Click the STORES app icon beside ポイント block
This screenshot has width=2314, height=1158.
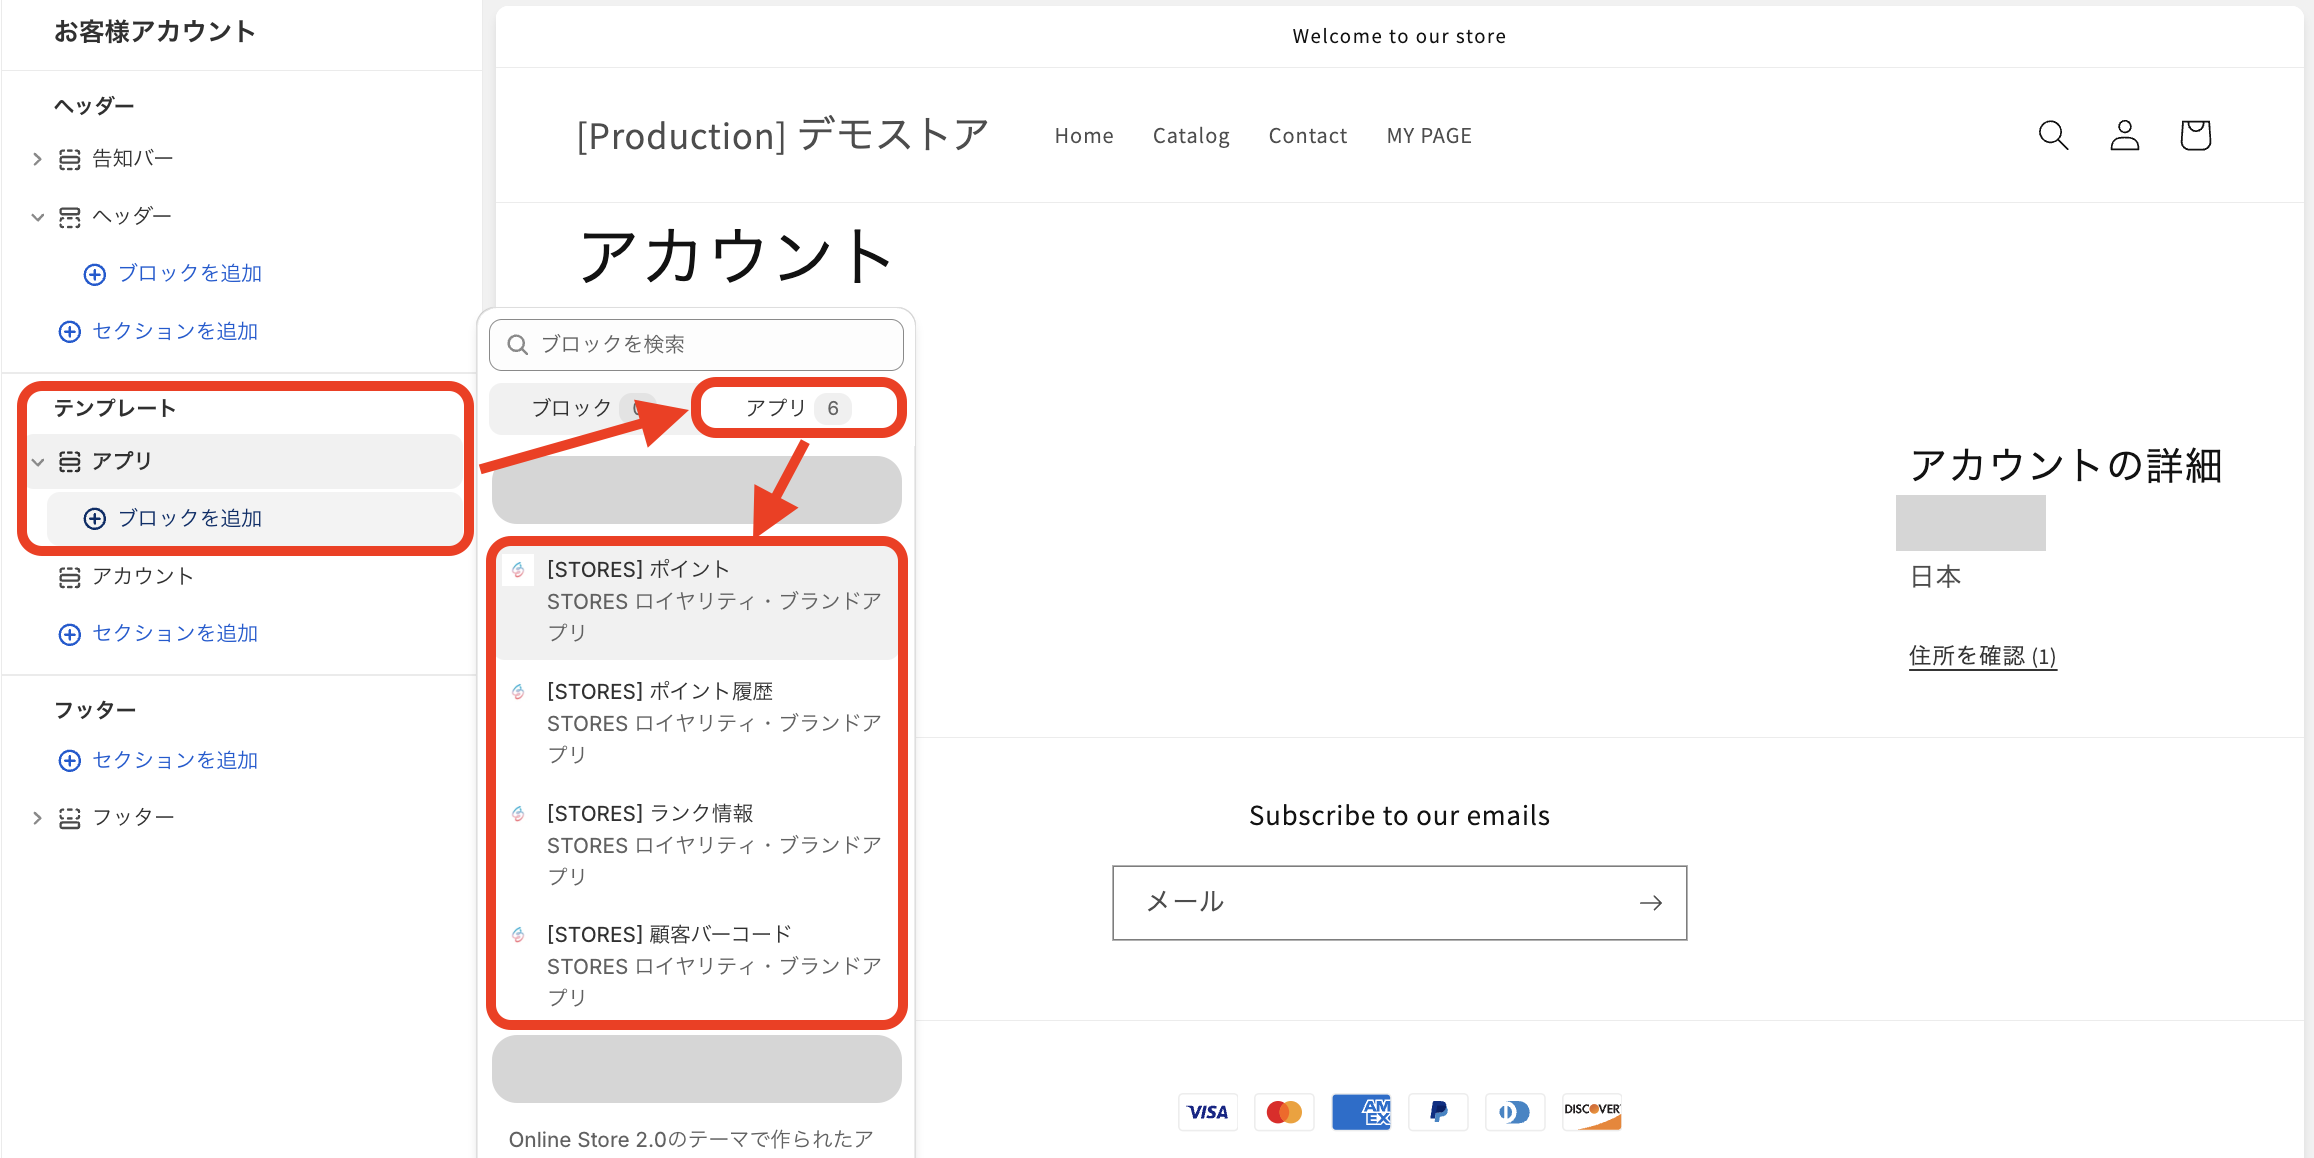click(518, 570)
